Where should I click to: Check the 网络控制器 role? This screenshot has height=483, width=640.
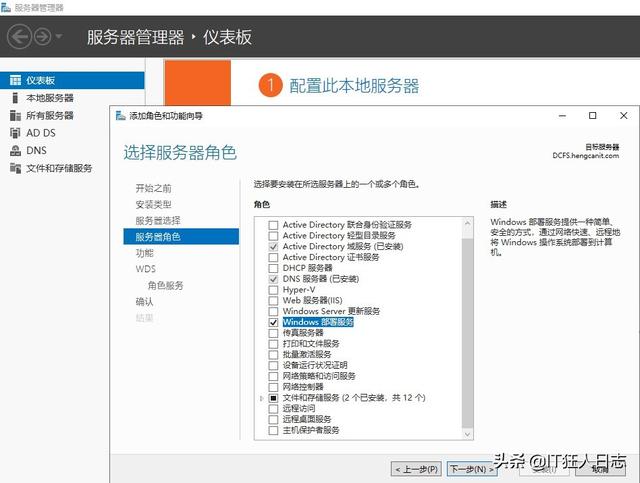pyautogui.click(x=273, y=387)
